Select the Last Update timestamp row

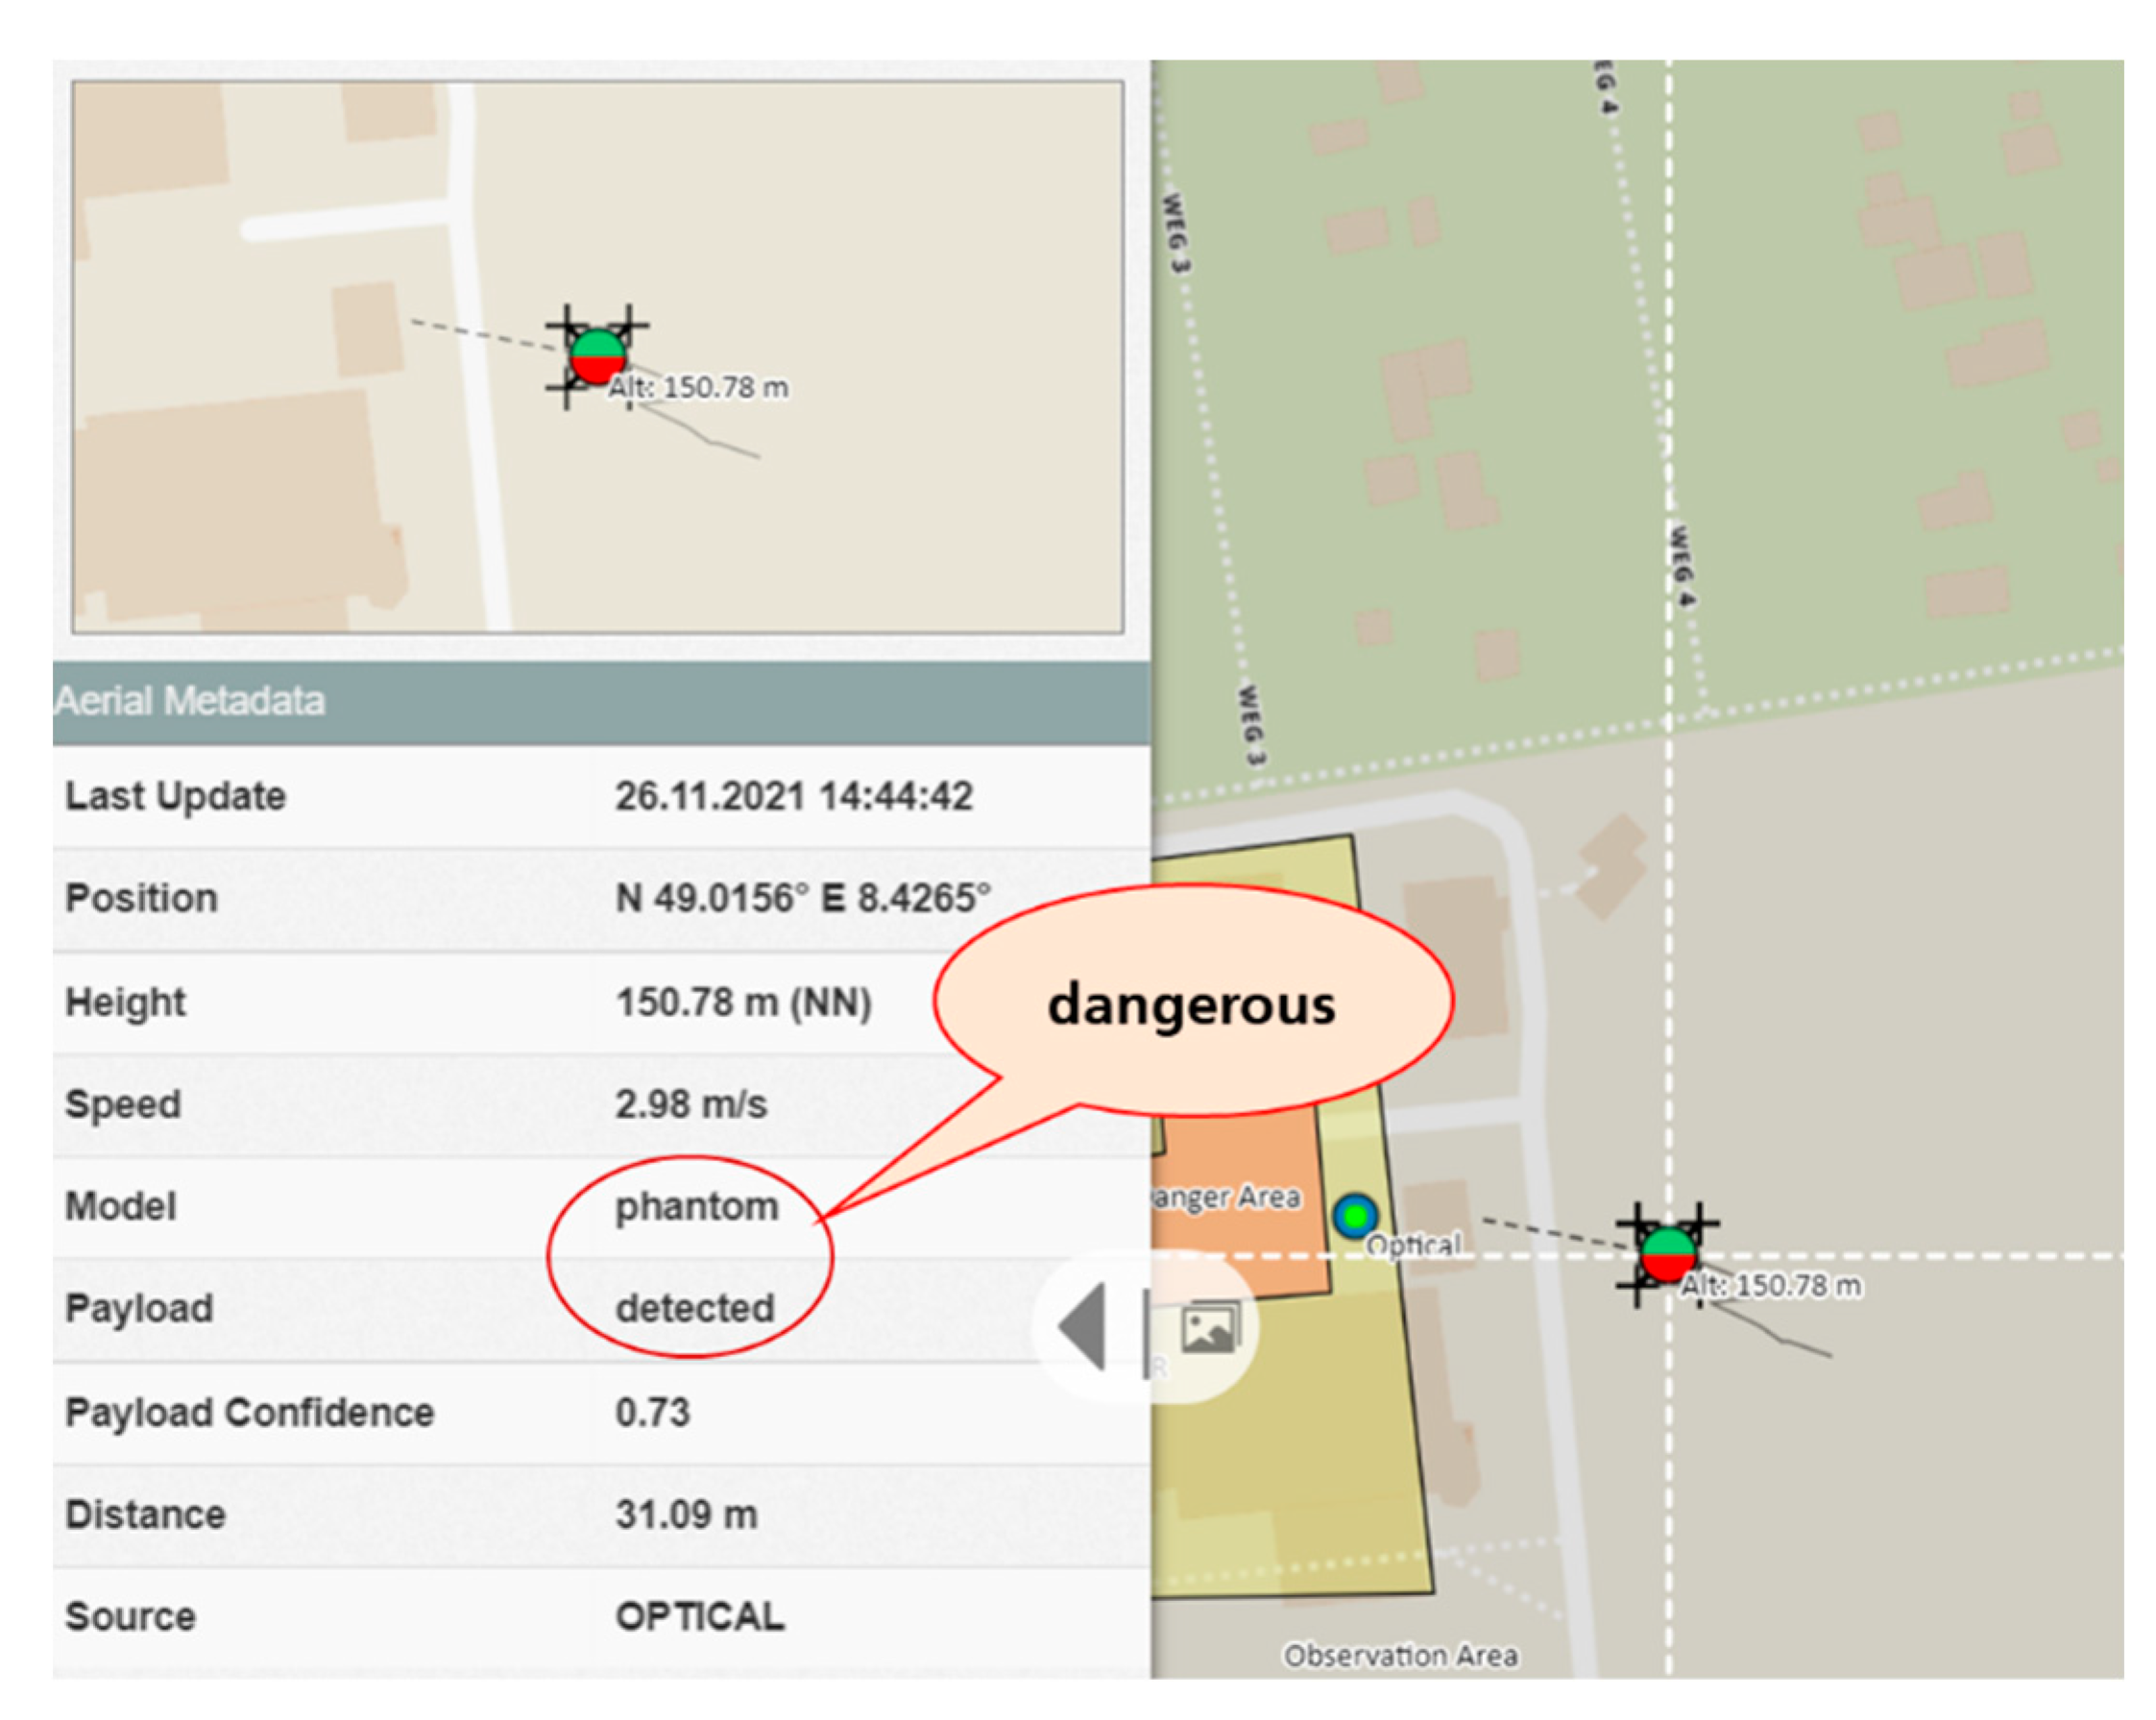click(x=793, y=797)
